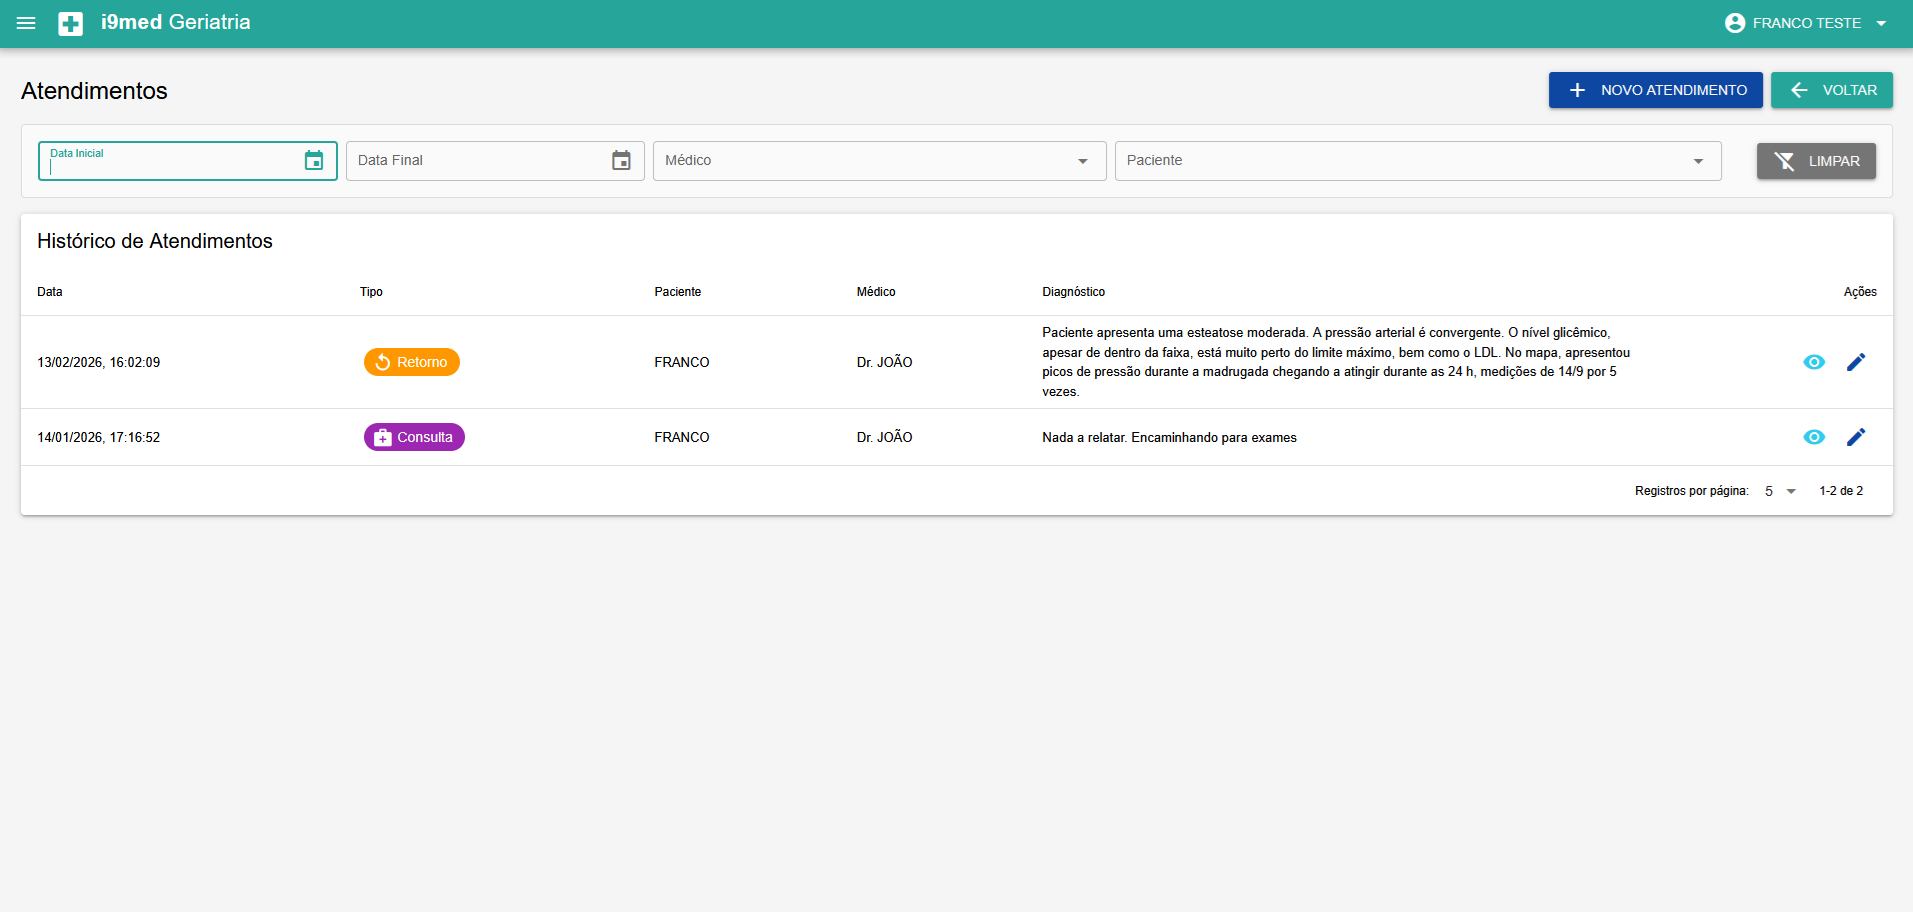The image size is (1913, 912).
Task: Sort by the Tipo column header
Action: click(x=371, y=292)
